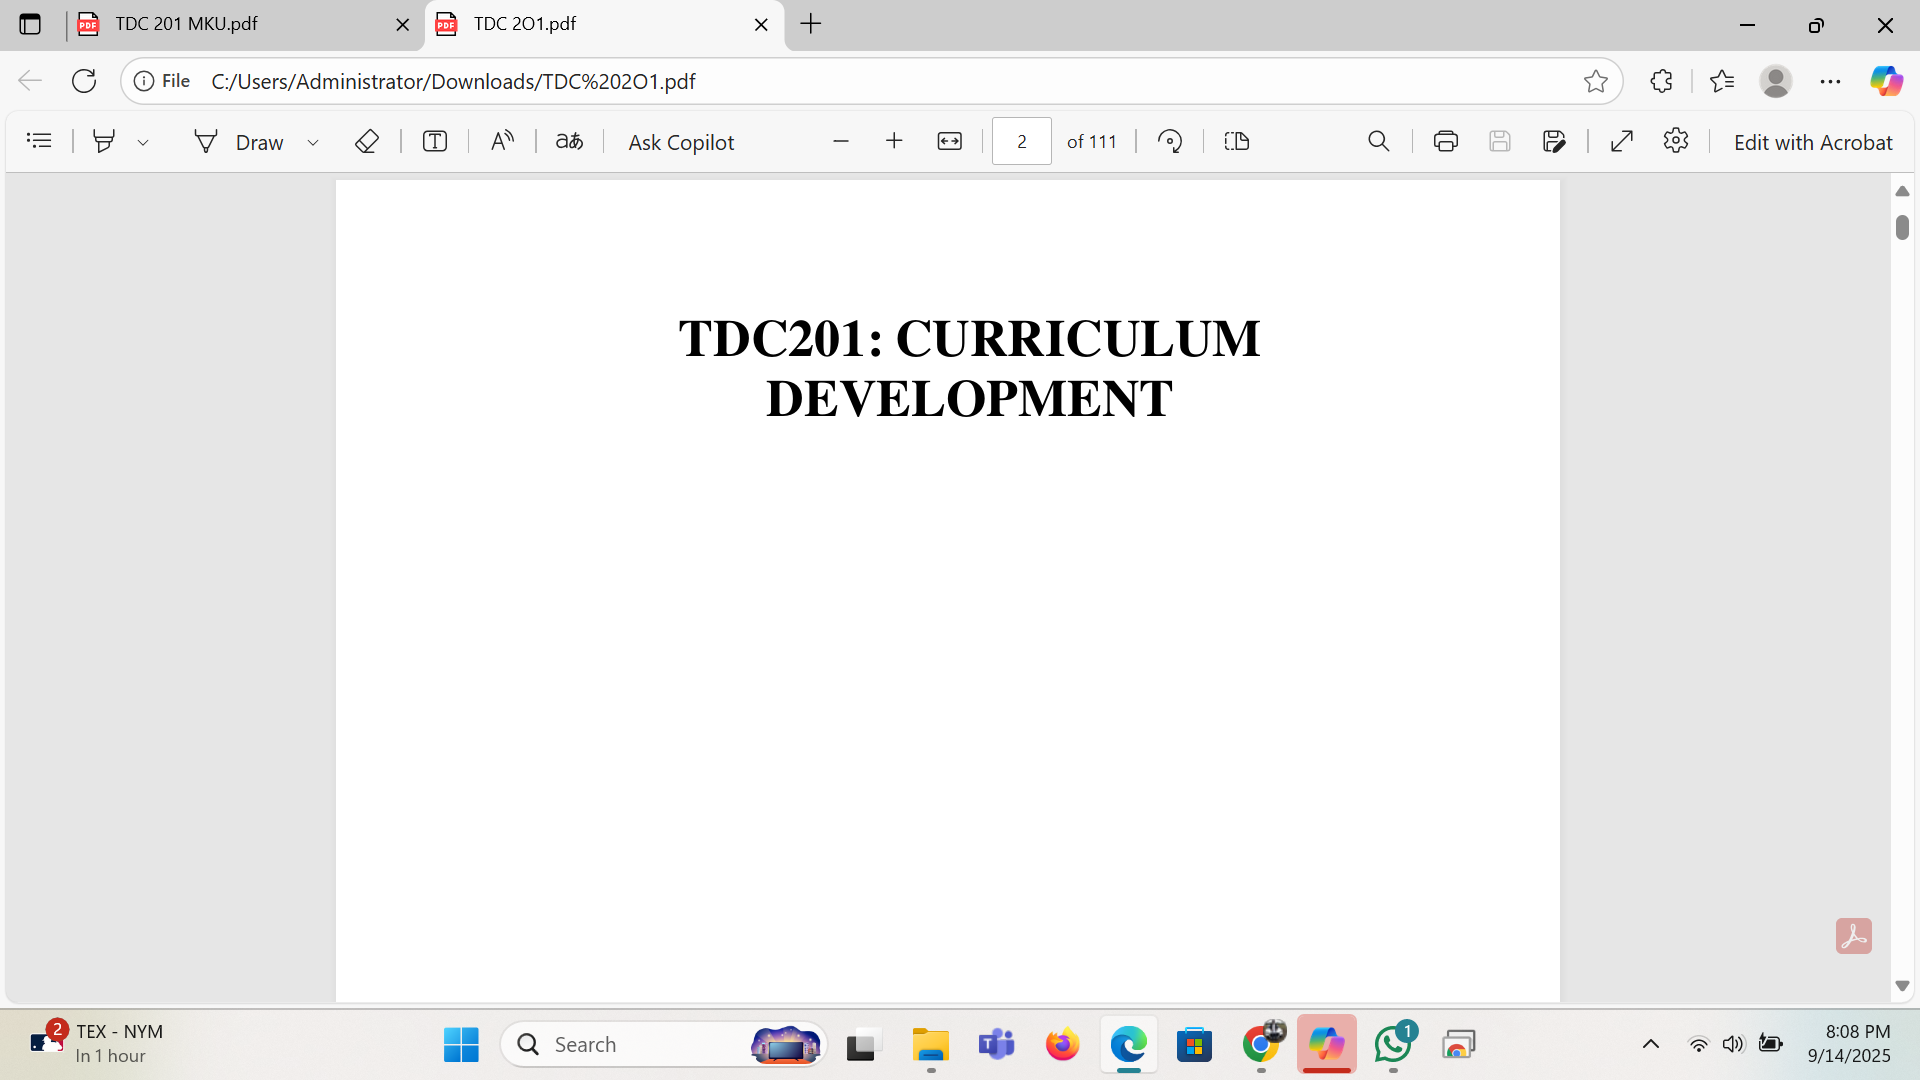Open the table of contents sidebar
This screenshot has width=1920, height=1080.
click(x=39, y=141)
